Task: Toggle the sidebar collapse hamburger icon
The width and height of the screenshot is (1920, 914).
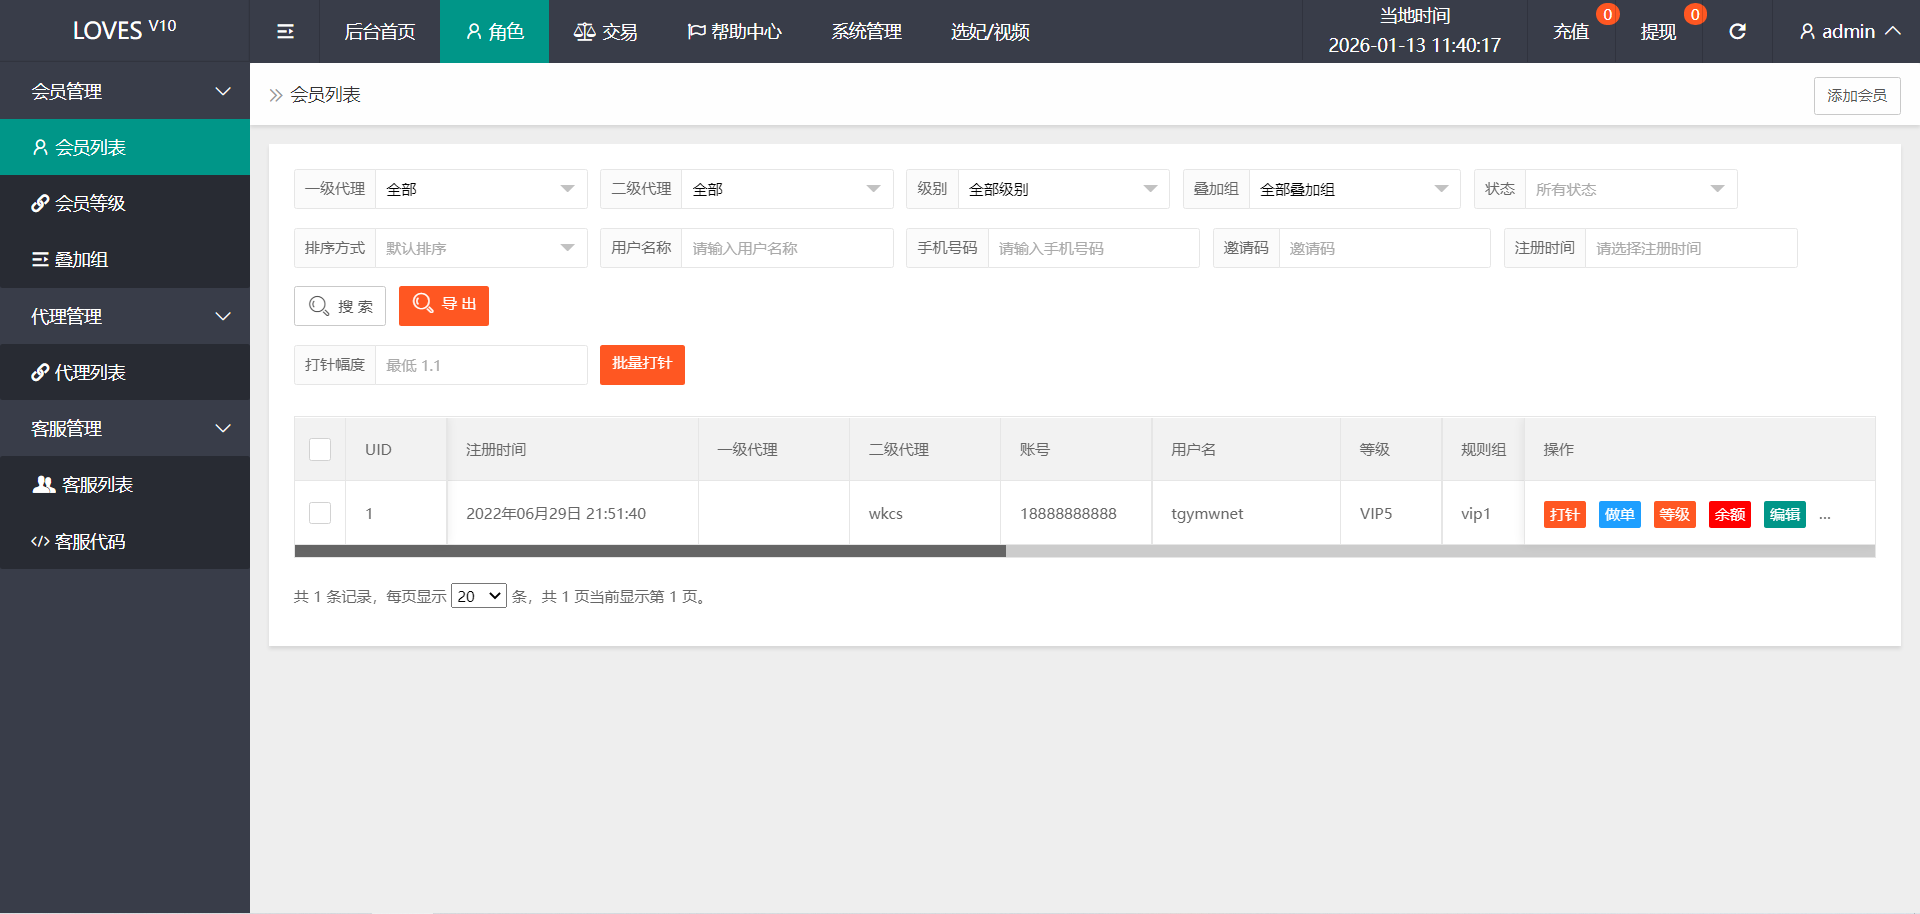Action: click(x=285, y=31)
